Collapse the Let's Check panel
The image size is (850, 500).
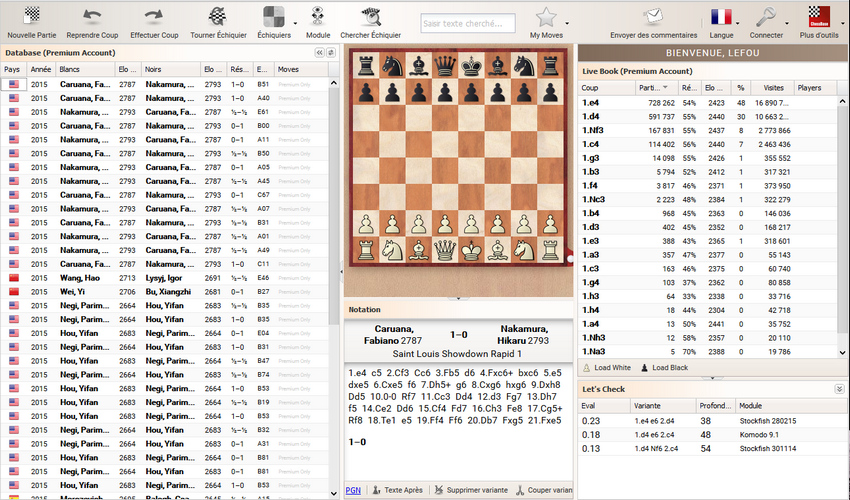[x=839, y=389]
